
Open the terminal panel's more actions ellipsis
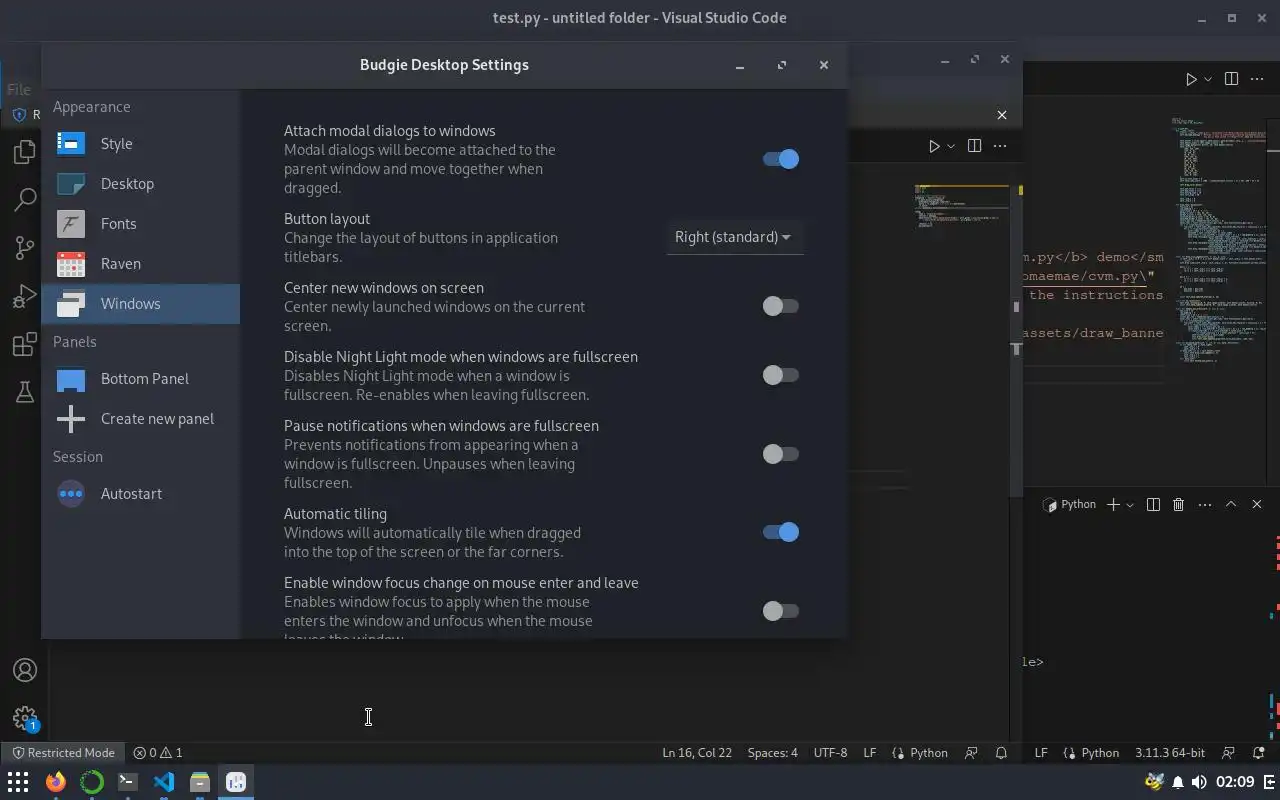point(1204,505)
